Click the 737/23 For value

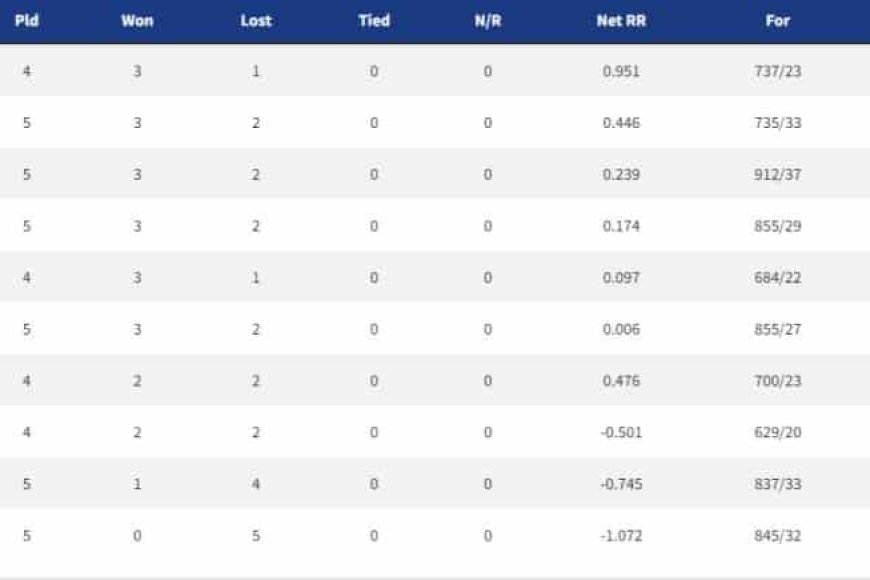777,72
